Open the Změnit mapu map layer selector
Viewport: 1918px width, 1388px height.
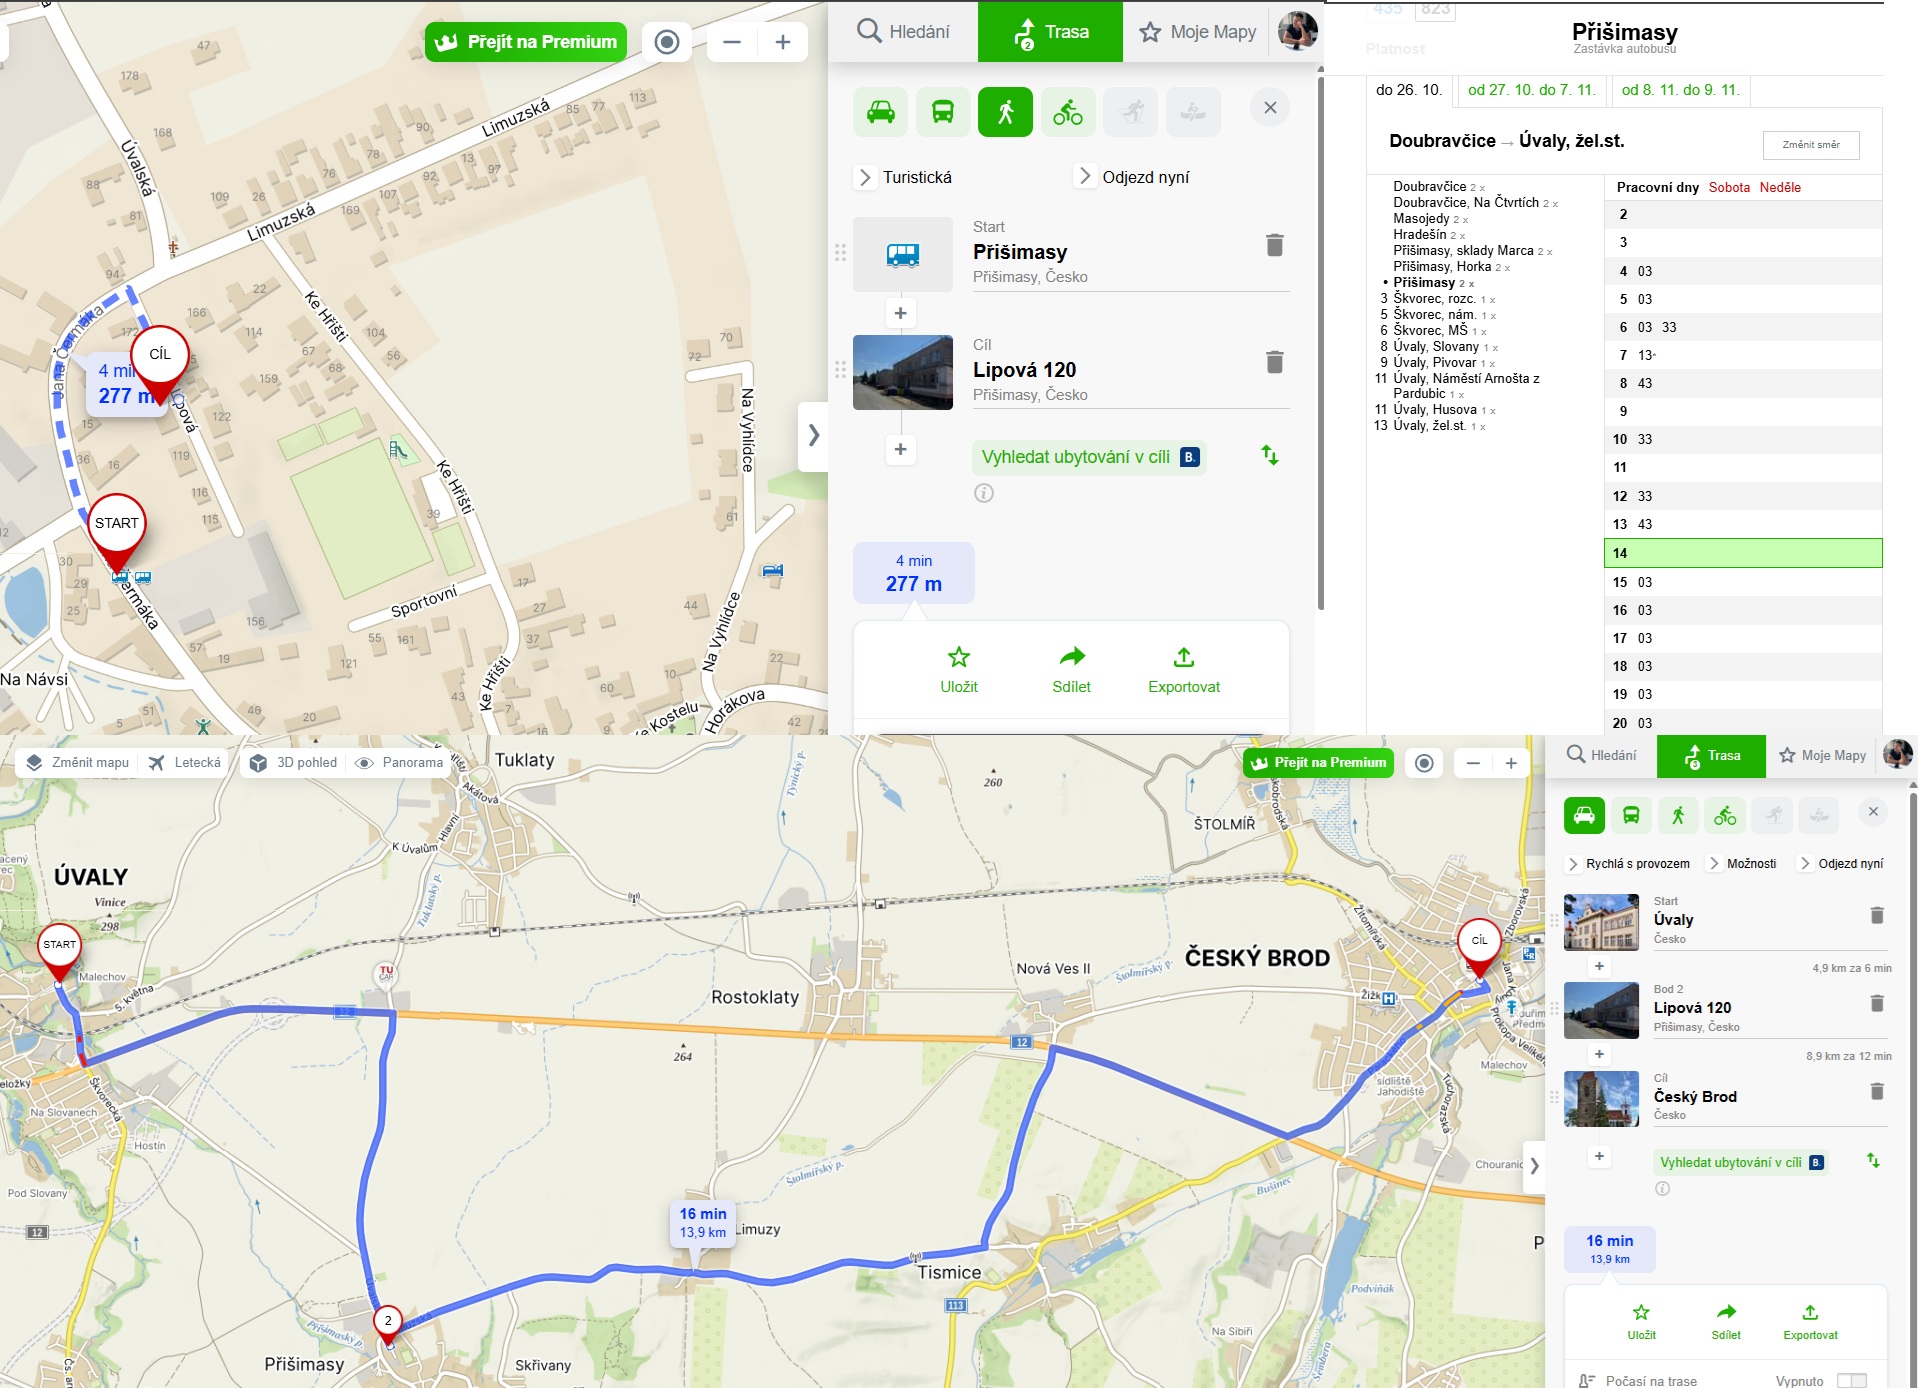point(78,763)
